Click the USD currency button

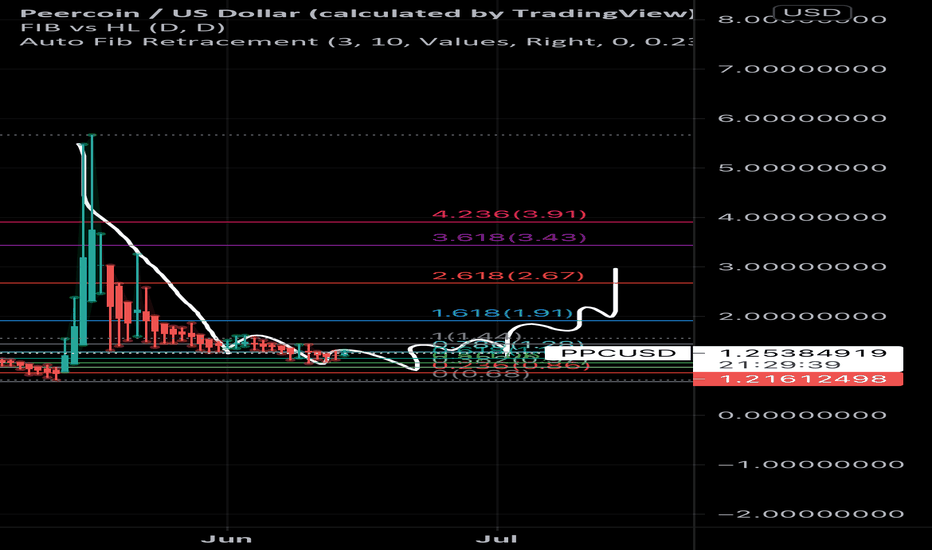coord(812,12)
